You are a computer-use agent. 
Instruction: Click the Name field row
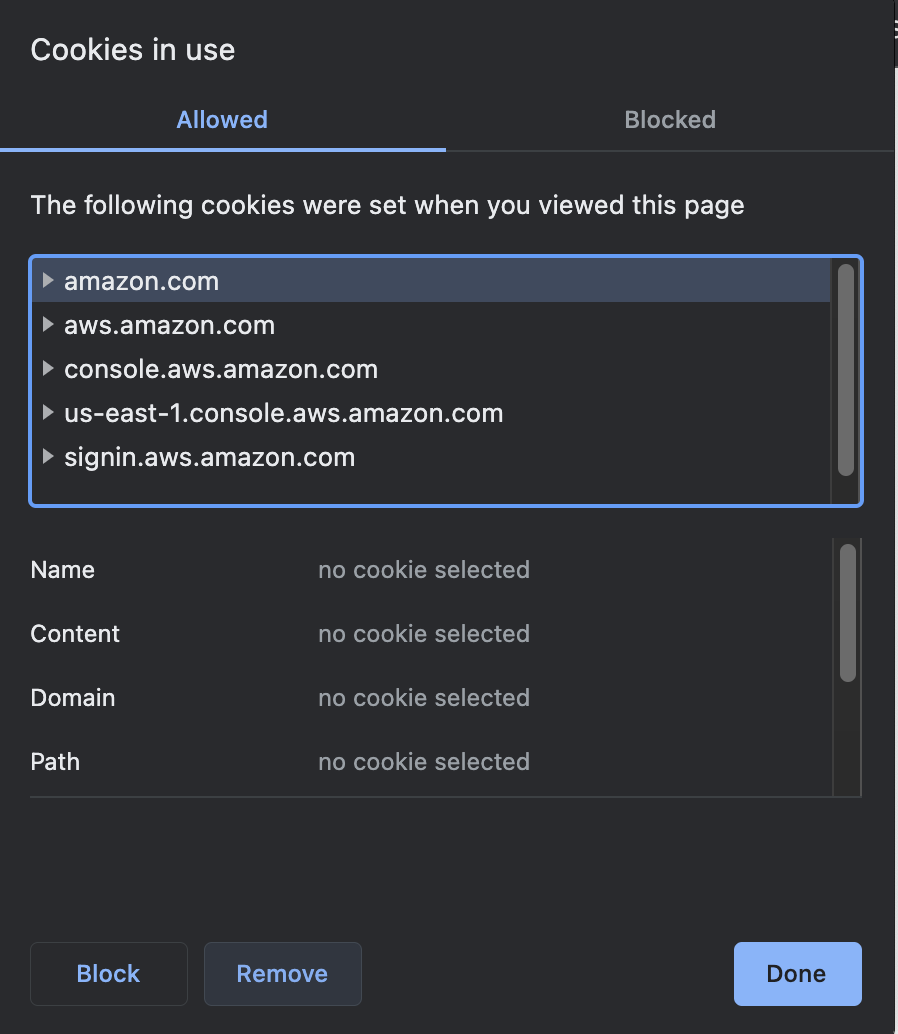[62, 569]
